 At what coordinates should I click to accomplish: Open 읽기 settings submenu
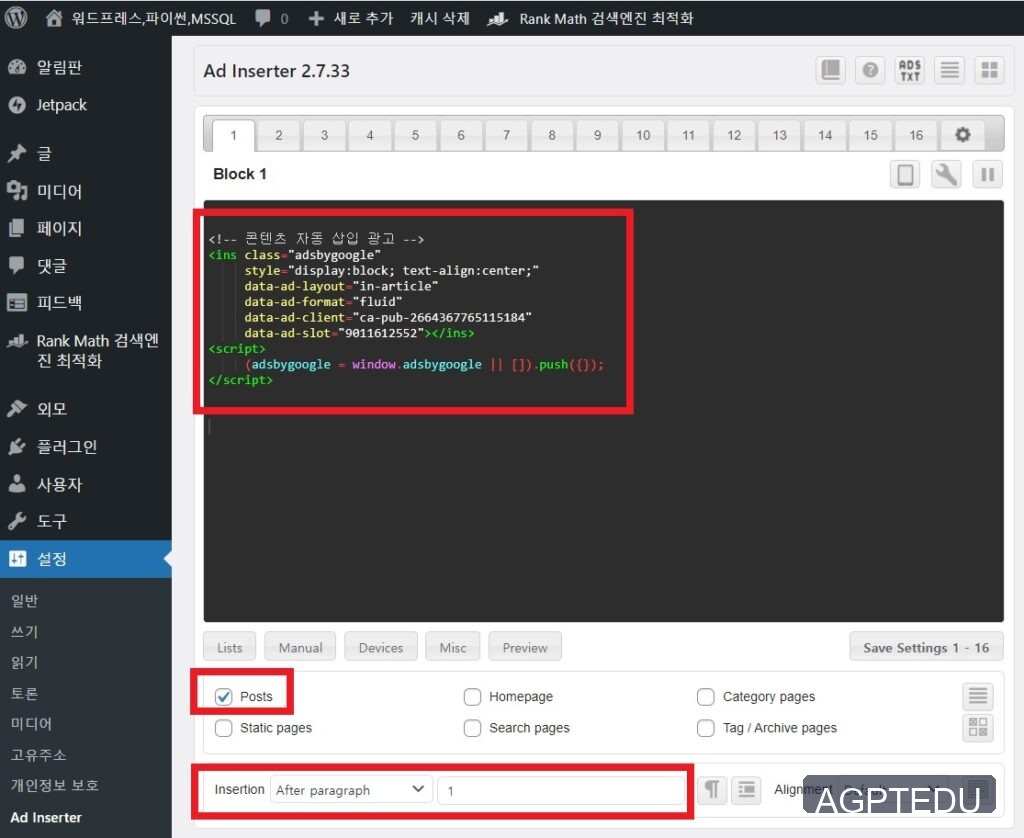(x=24, y=662)
